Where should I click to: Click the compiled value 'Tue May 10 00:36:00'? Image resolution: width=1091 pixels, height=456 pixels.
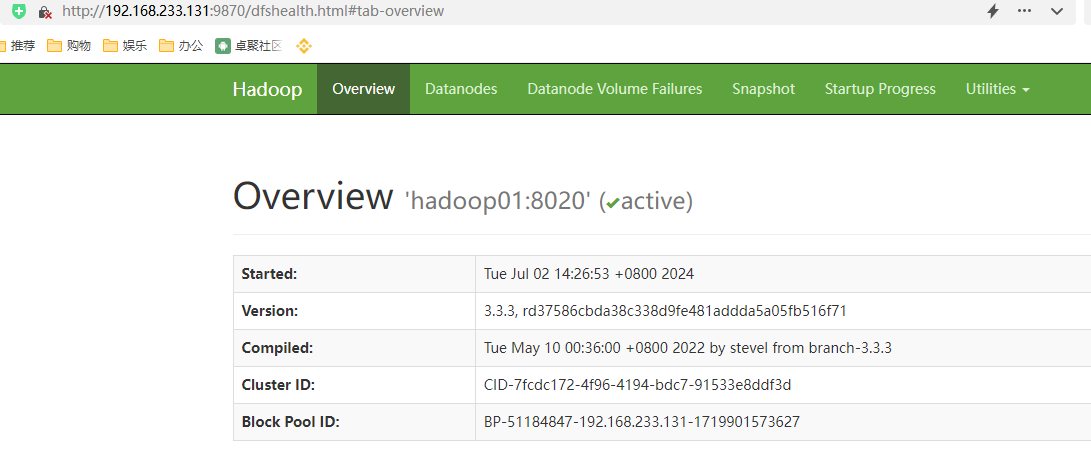coord(687,348)
